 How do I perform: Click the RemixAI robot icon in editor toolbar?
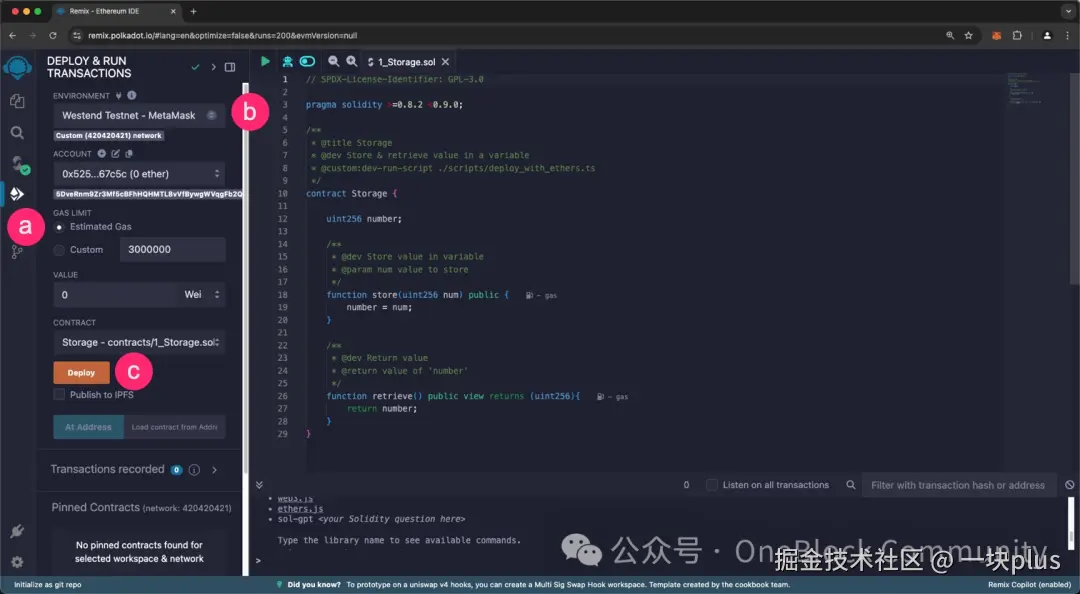coord(287,61)
